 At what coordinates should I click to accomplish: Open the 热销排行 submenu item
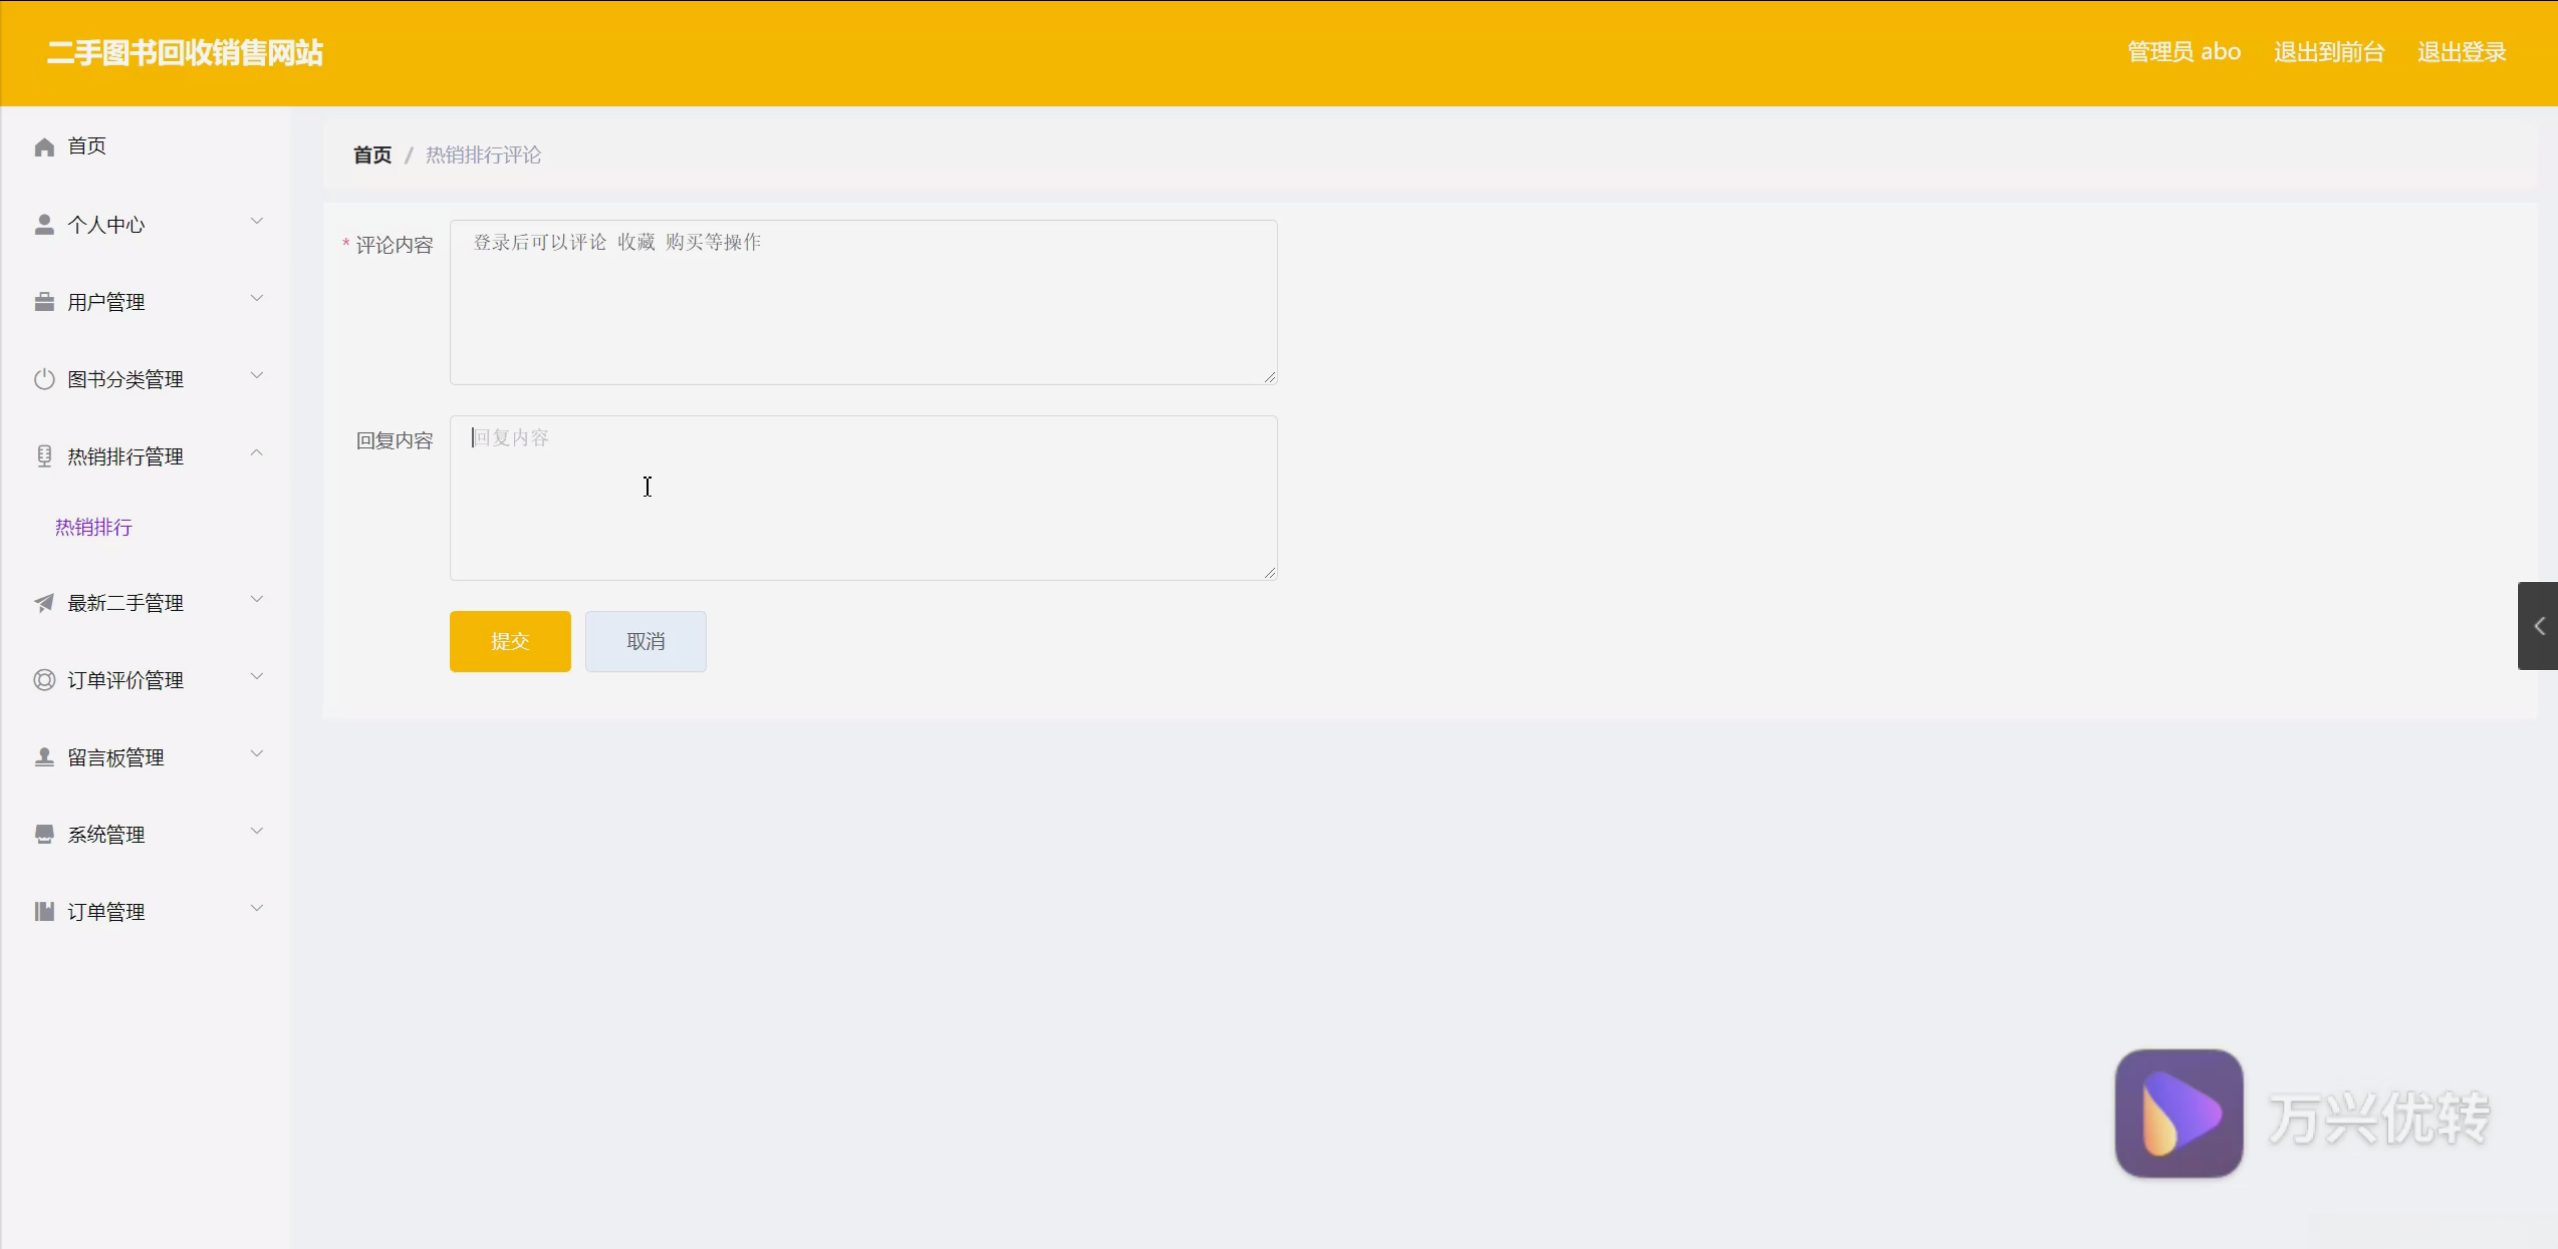coord(93,527)
